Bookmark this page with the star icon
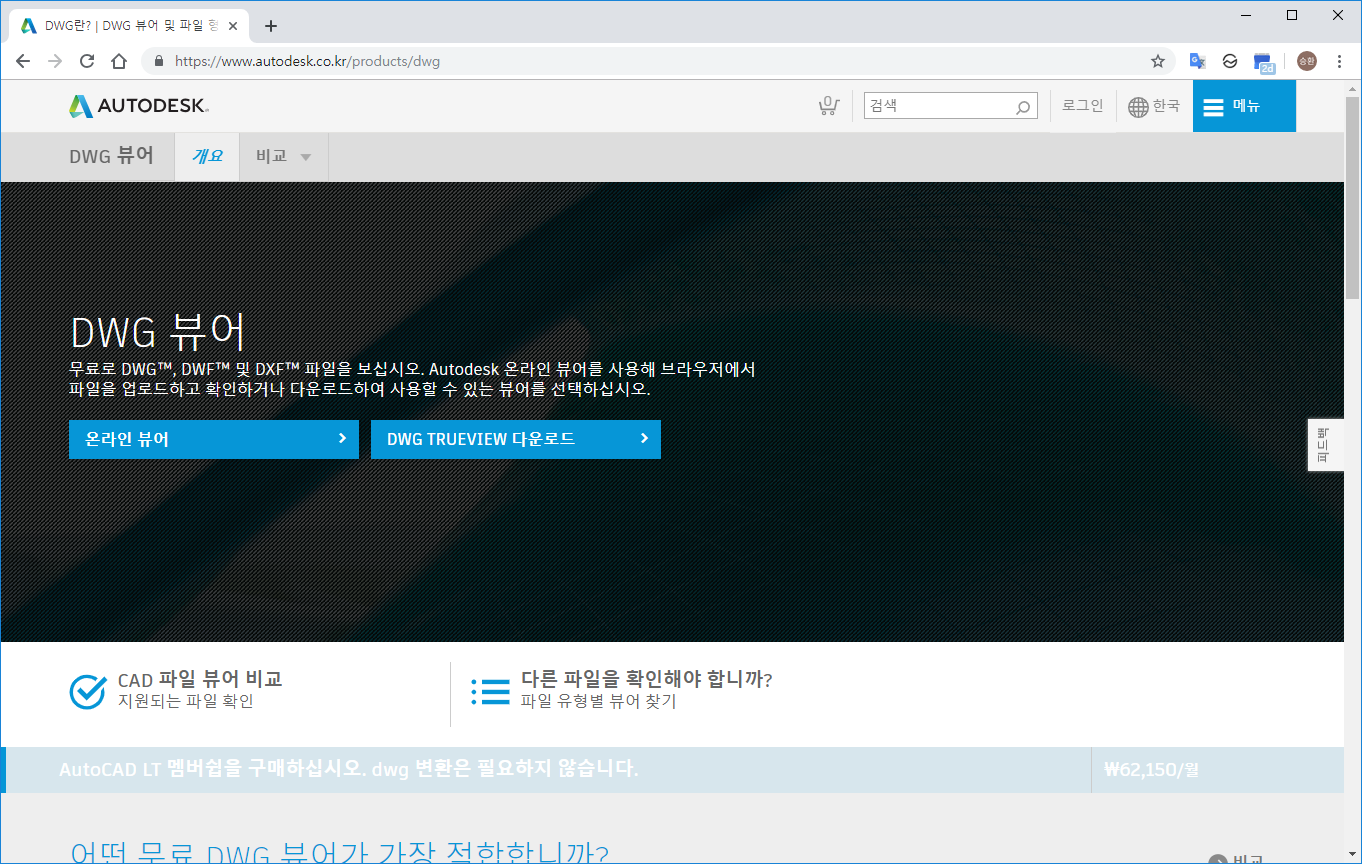This screenshot has width=1362, height=864. 1158,61
